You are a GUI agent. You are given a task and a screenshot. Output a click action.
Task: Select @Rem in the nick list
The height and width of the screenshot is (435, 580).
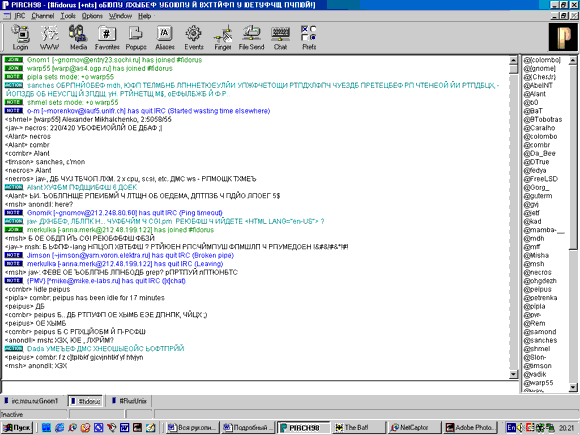(x=534, y=324)
